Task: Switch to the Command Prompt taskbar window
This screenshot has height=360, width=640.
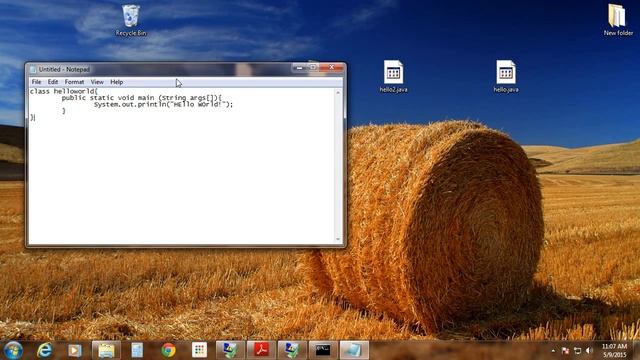Action: pos(323,350)
